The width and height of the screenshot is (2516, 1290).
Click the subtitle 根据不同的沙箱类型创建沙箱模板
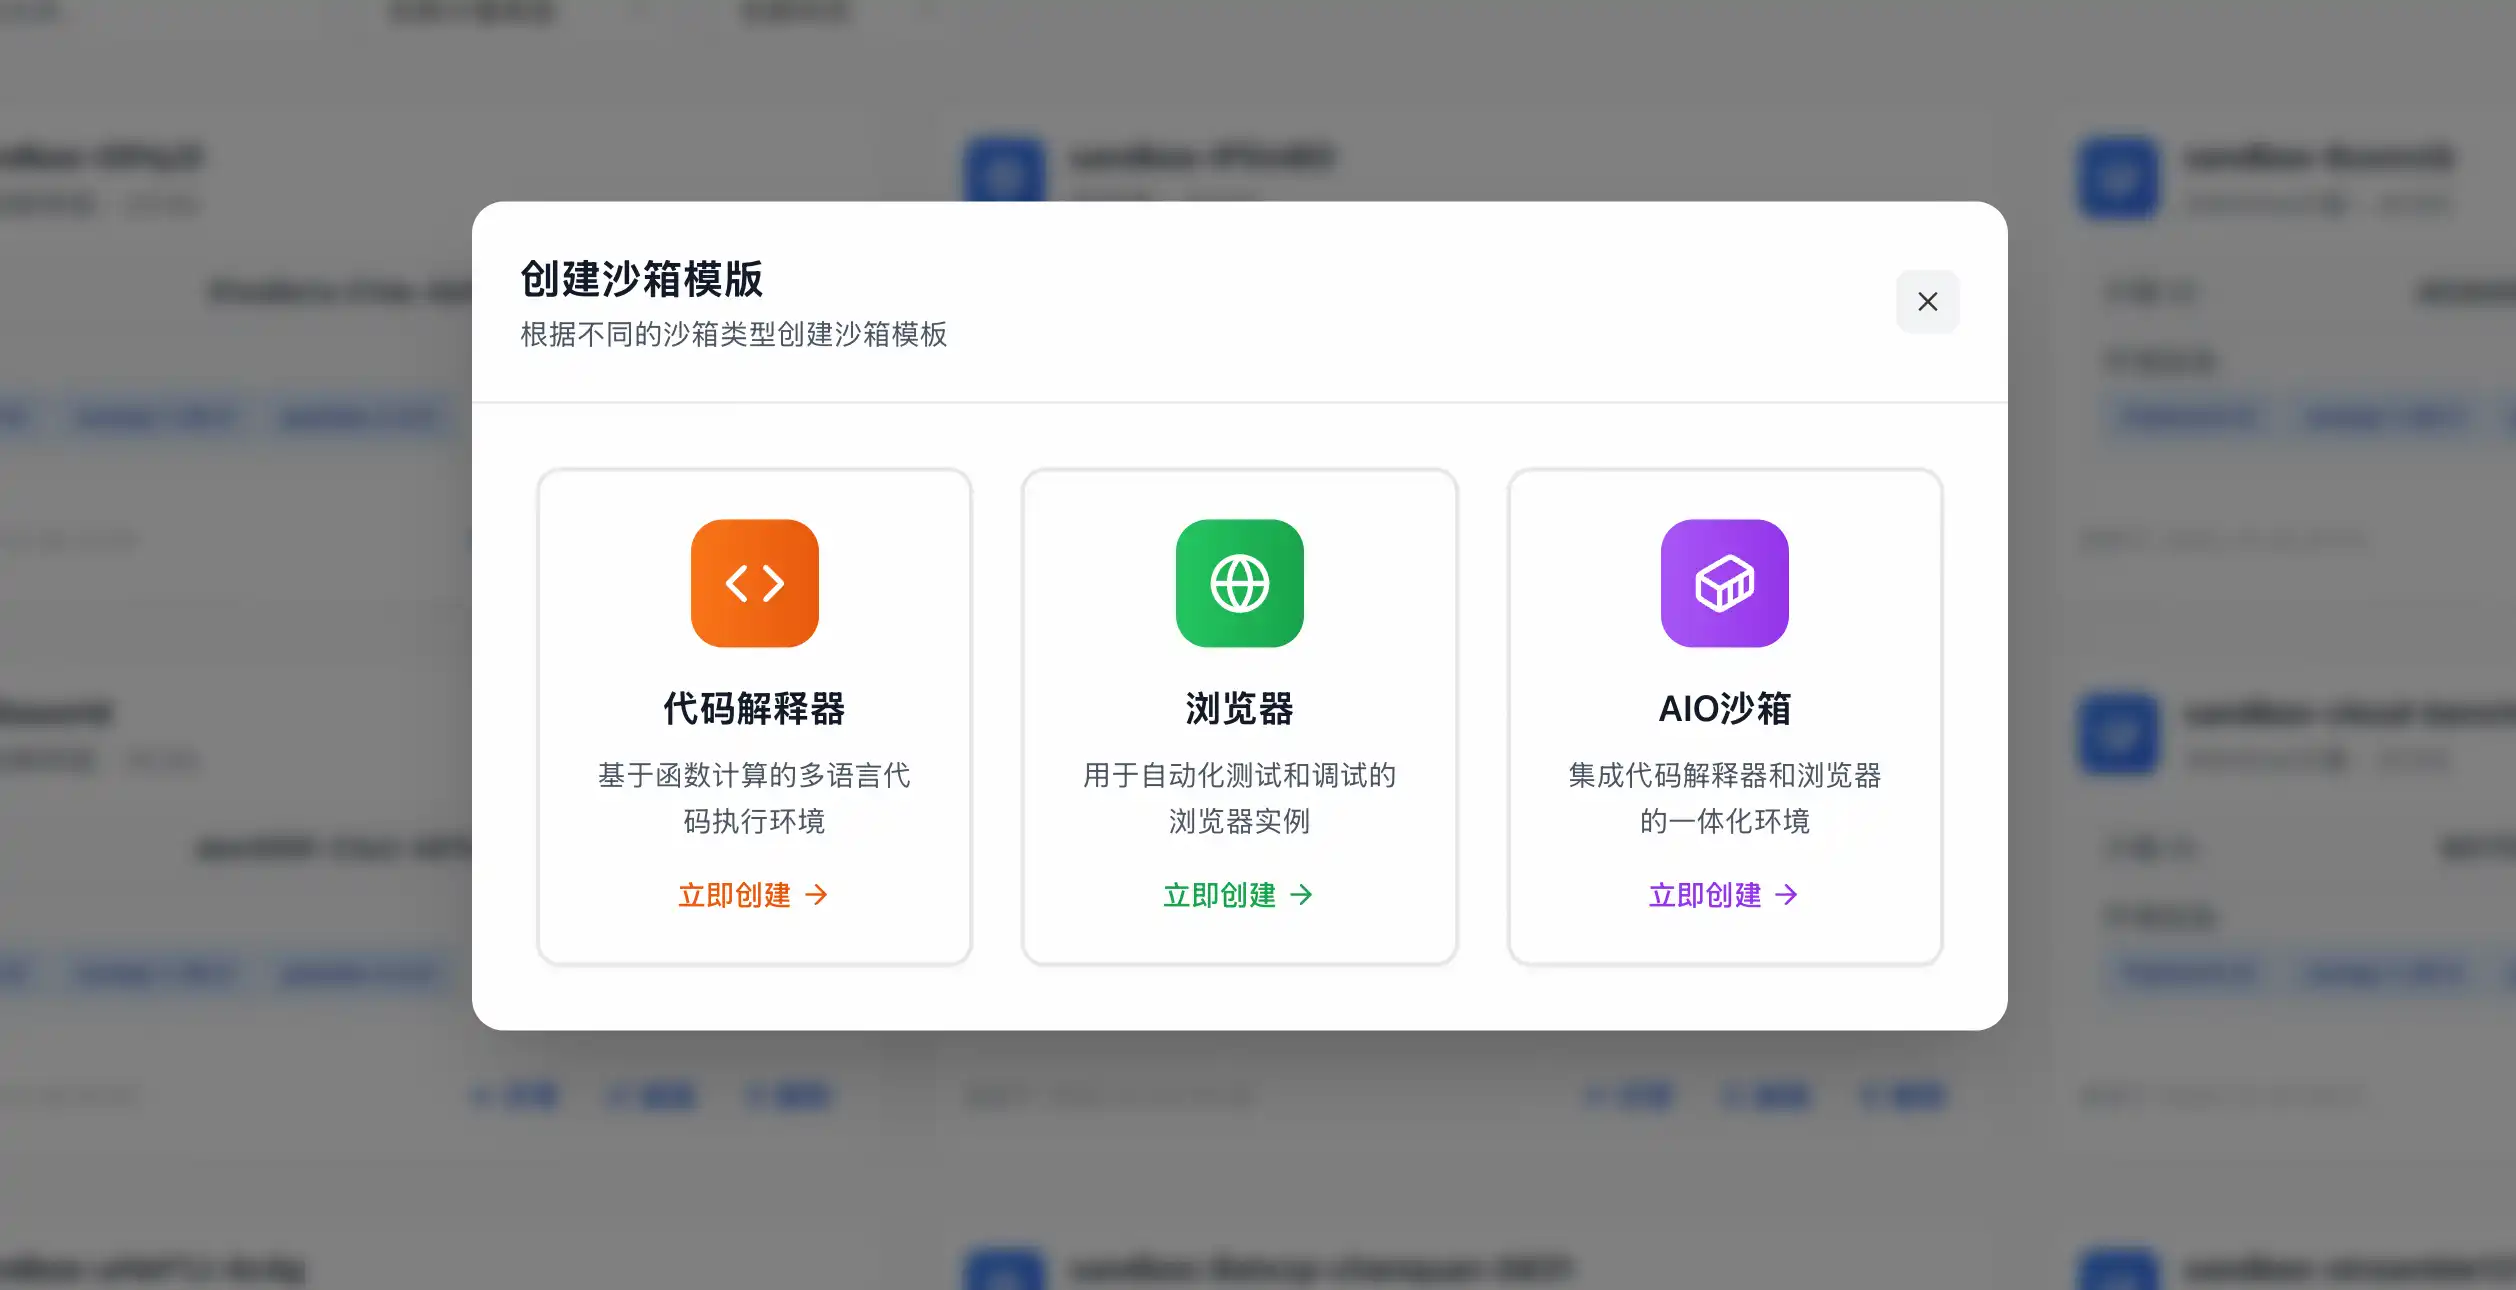[x=733, y=334]
